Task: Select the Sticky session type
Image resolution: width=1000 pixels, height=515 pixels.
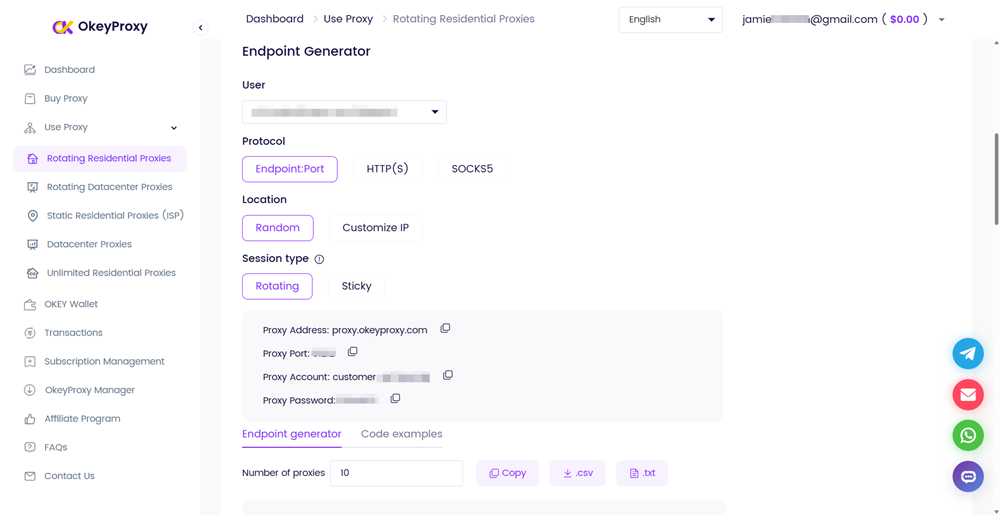Action: pos(357,286)
